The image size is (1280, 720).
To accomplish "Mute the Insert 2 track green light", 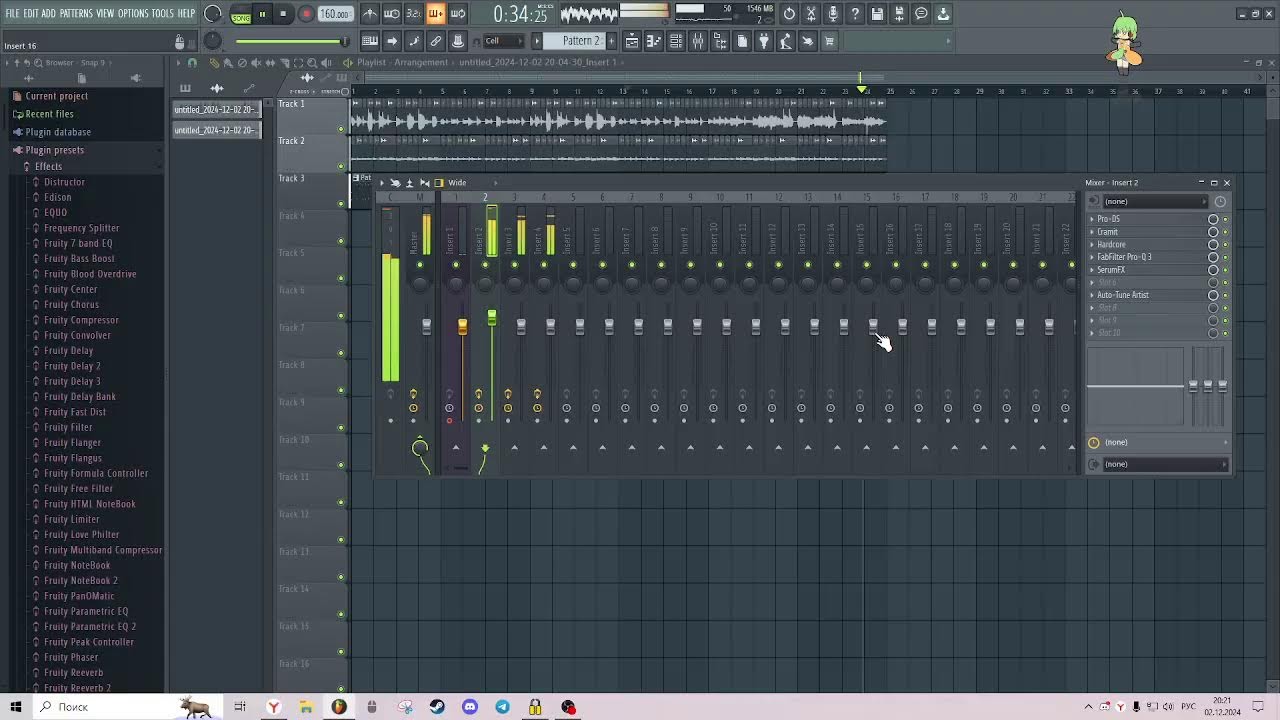I will (x=486, y=265).
